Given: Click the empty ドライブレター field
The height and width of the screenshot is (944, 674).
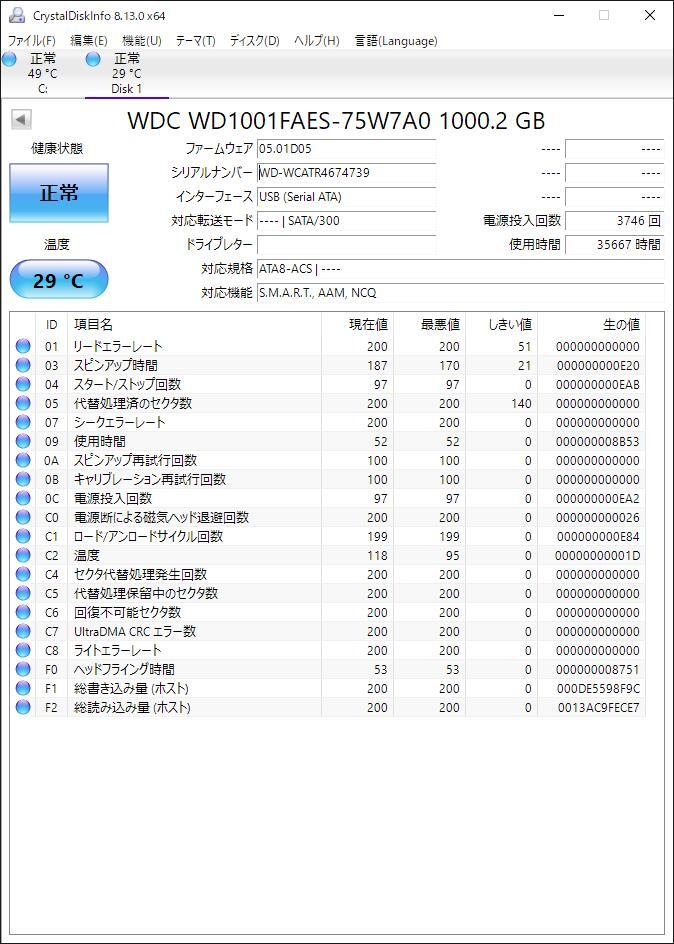Looking at the screenshot, I should click(346, 244).
